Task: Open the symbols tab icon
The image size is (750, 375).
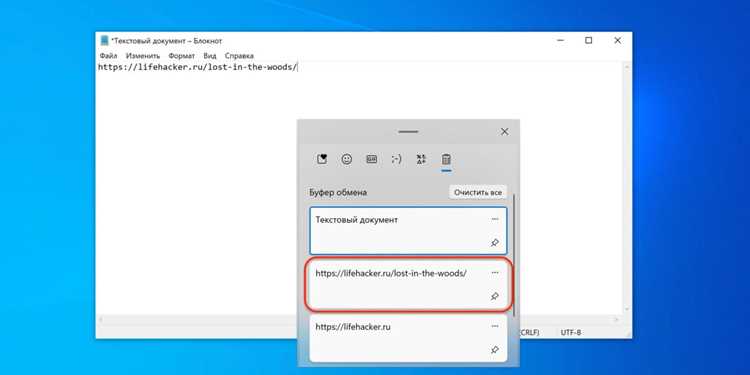Action: pyautogui.click(x=421, y=159)
